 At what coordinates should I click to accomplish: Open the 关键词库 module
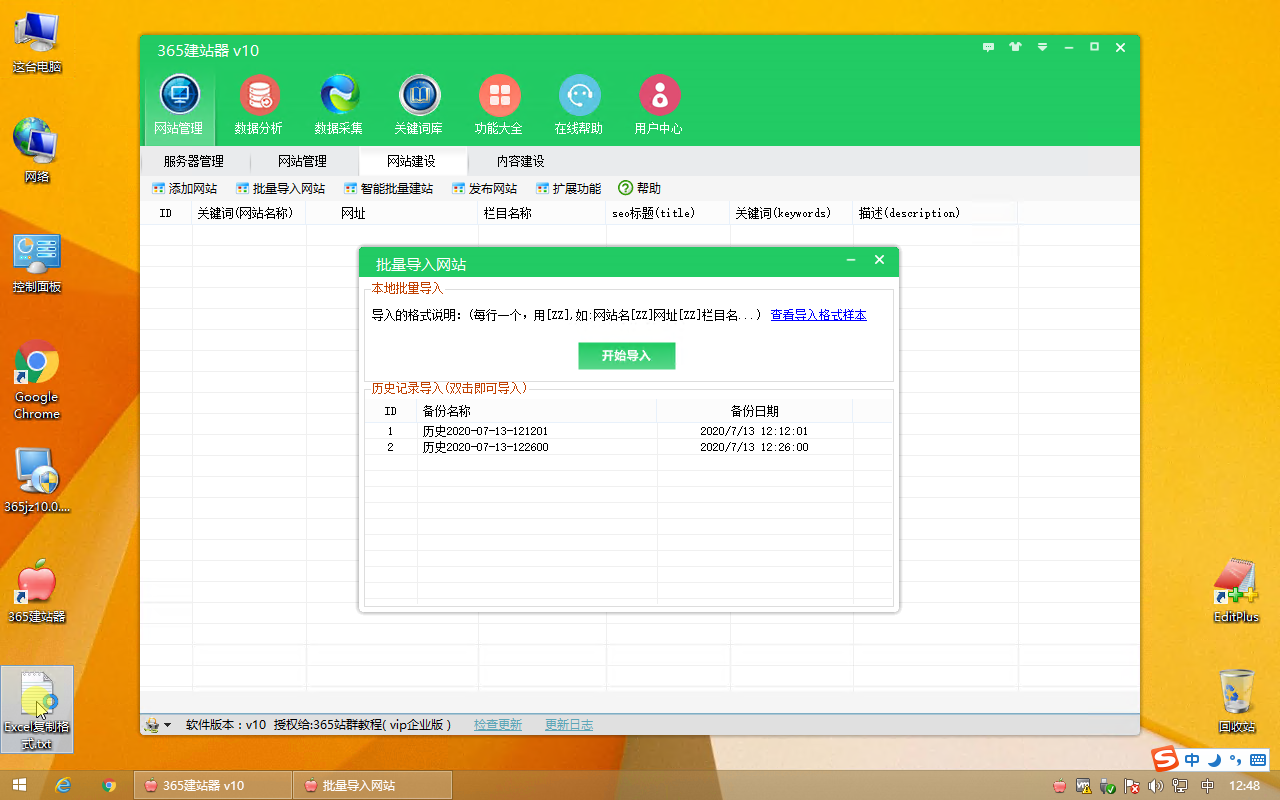click(x=419, y=105)
